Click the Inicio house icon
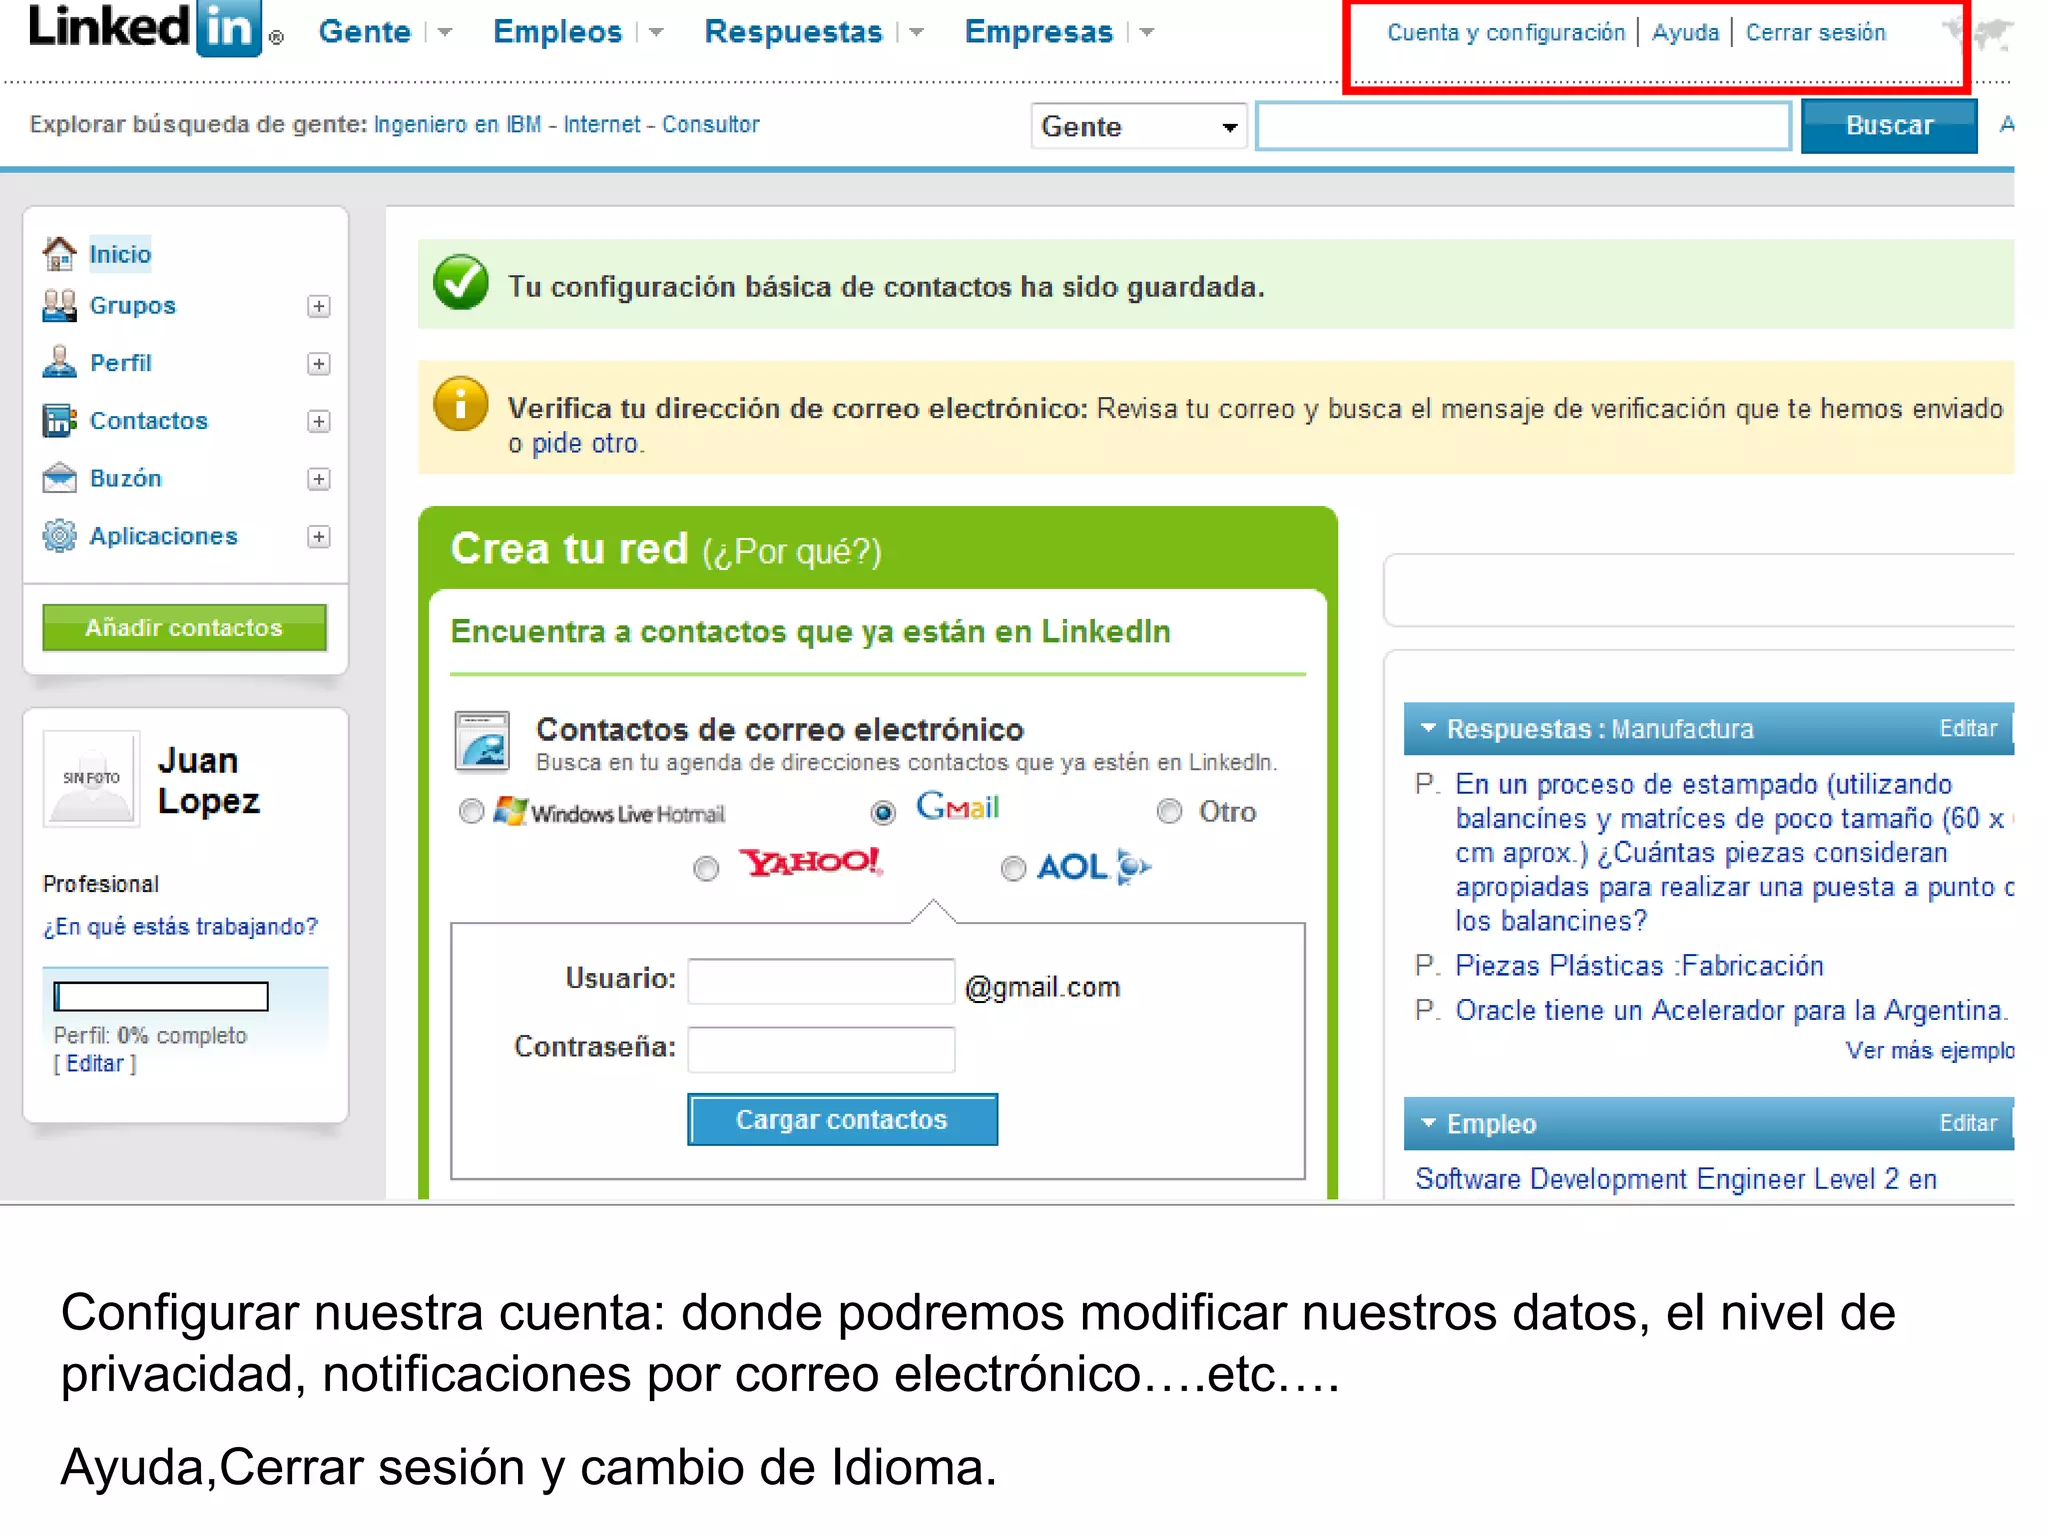The image size is (2048, 1536). tap(59, 254)
